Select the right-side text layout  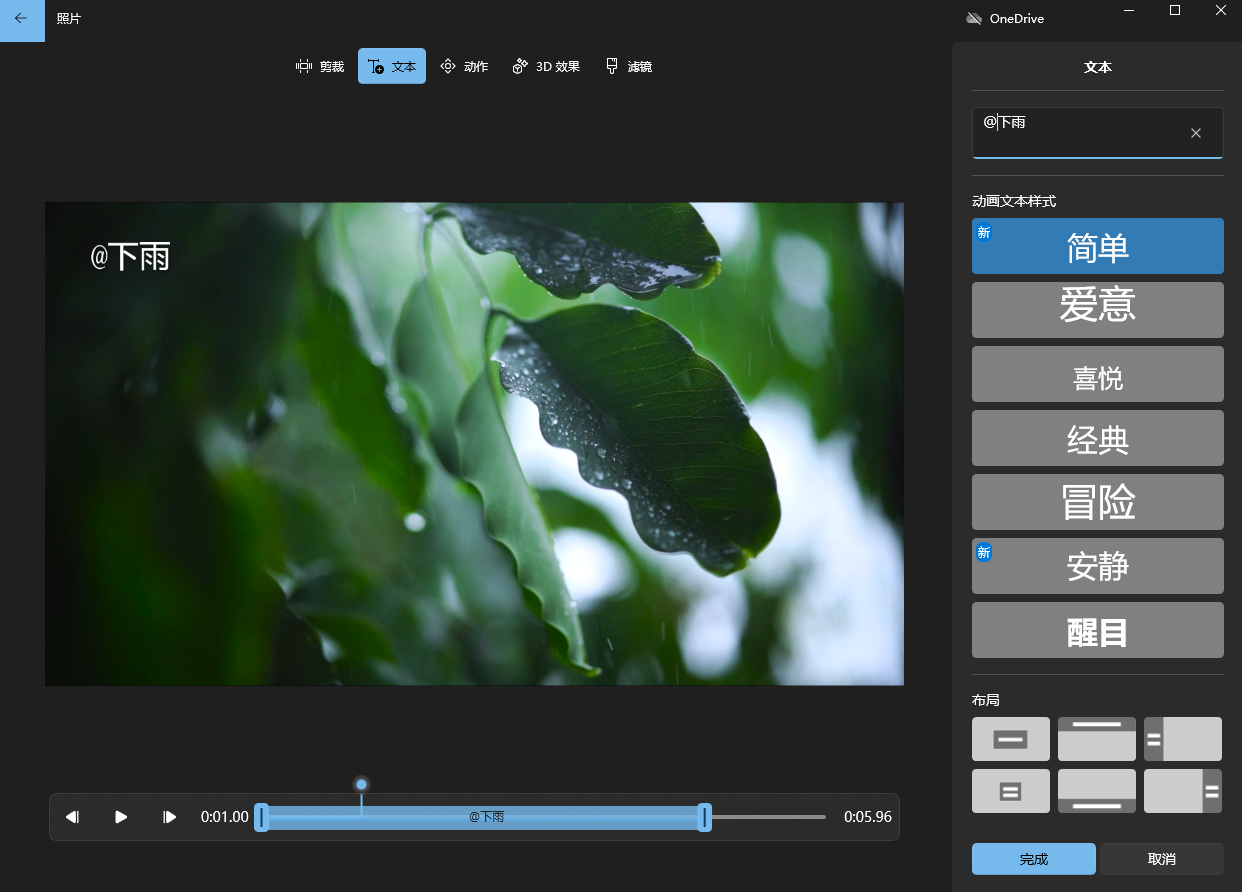[x=1183, y=791]
